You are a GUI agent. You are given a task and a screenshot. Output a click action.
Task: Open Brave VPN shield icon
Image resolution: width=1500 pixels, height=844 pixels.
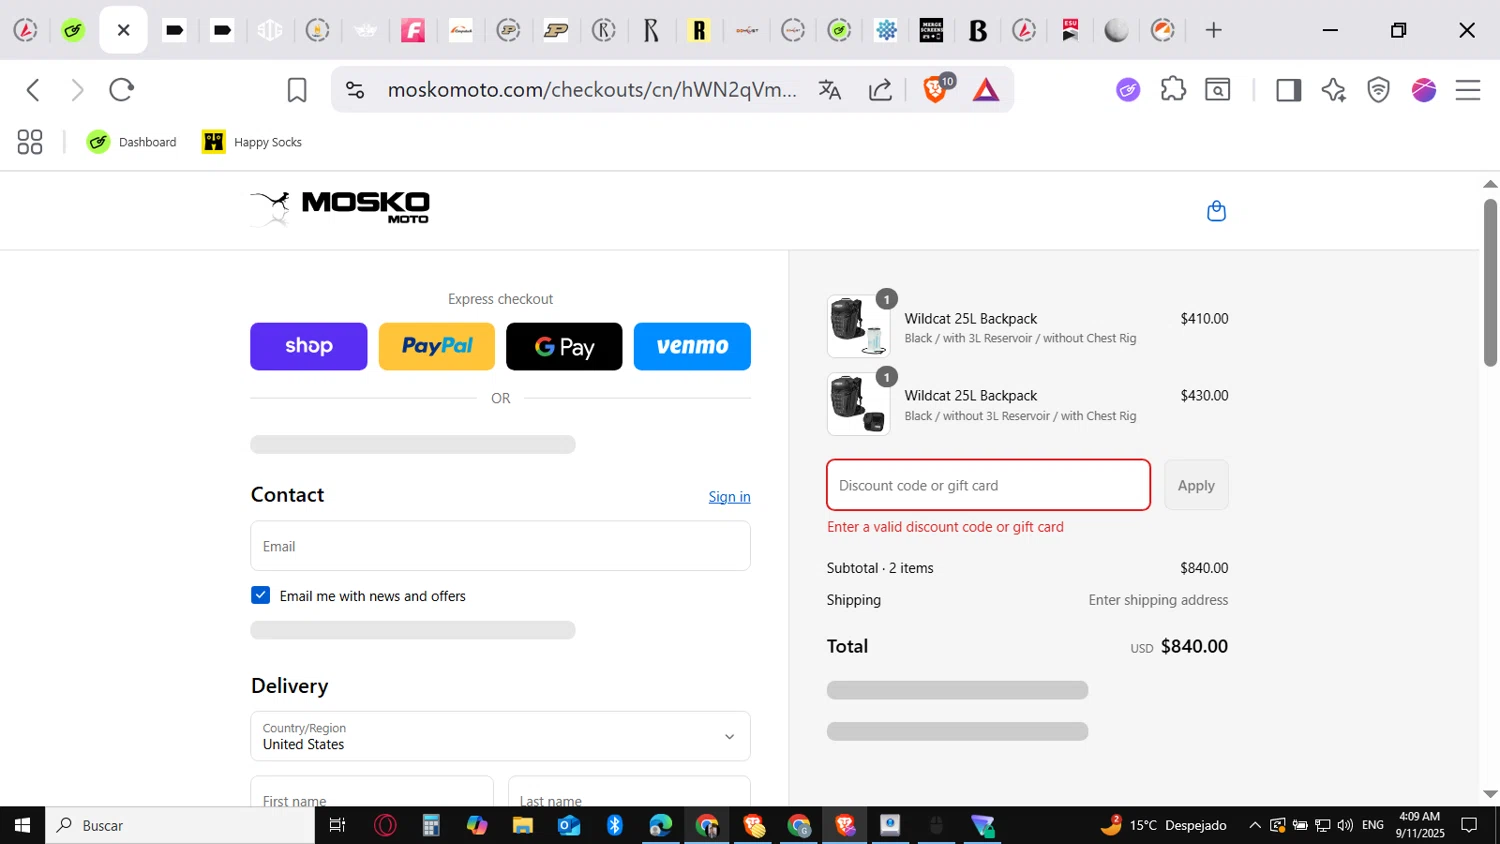(1379, 90)
